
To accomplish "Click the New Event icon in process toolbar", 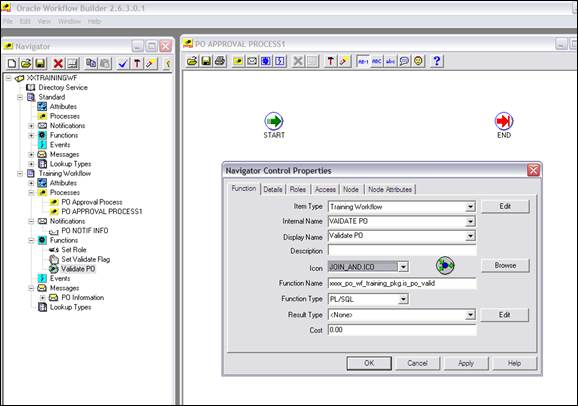I will point(280,61).
